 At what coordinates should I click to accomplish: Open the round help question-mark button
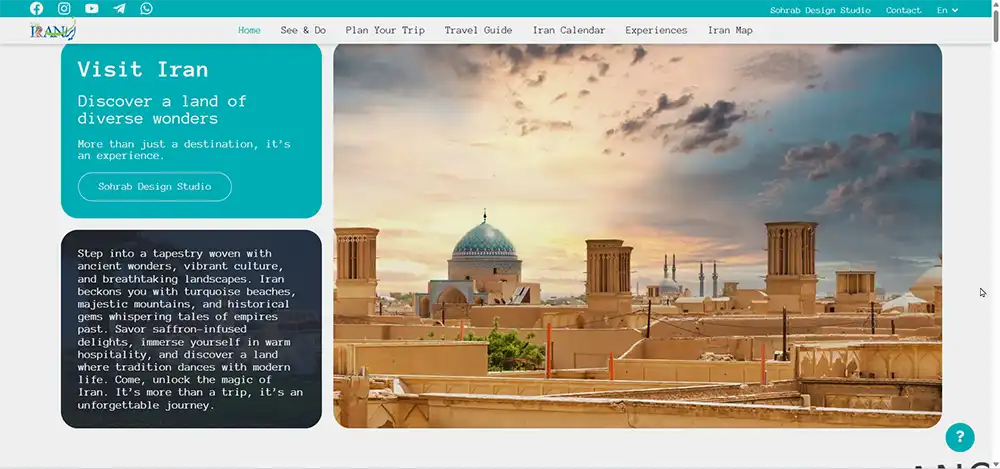pos(959,437)
